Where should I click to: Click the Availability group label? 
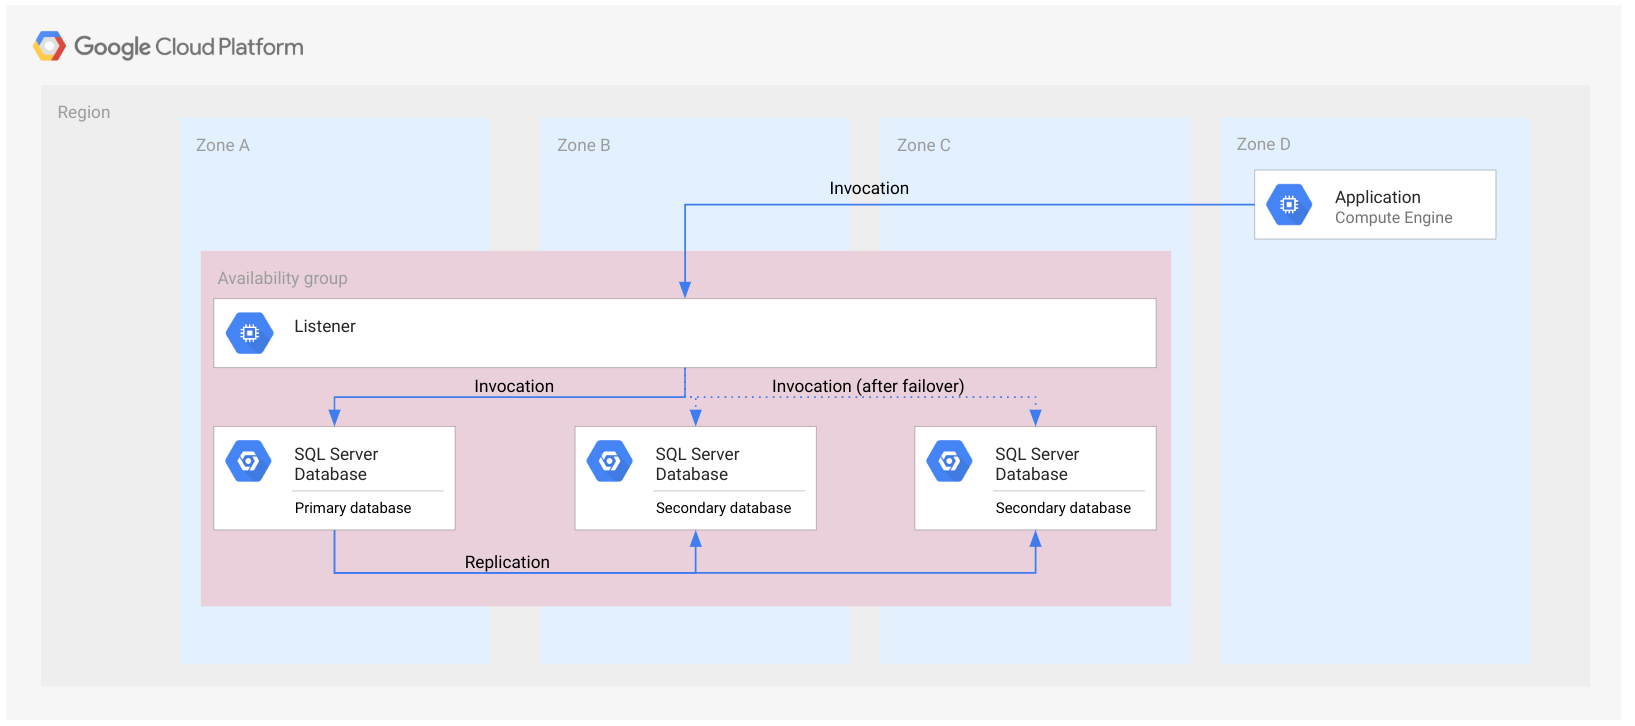click(282, 278)
